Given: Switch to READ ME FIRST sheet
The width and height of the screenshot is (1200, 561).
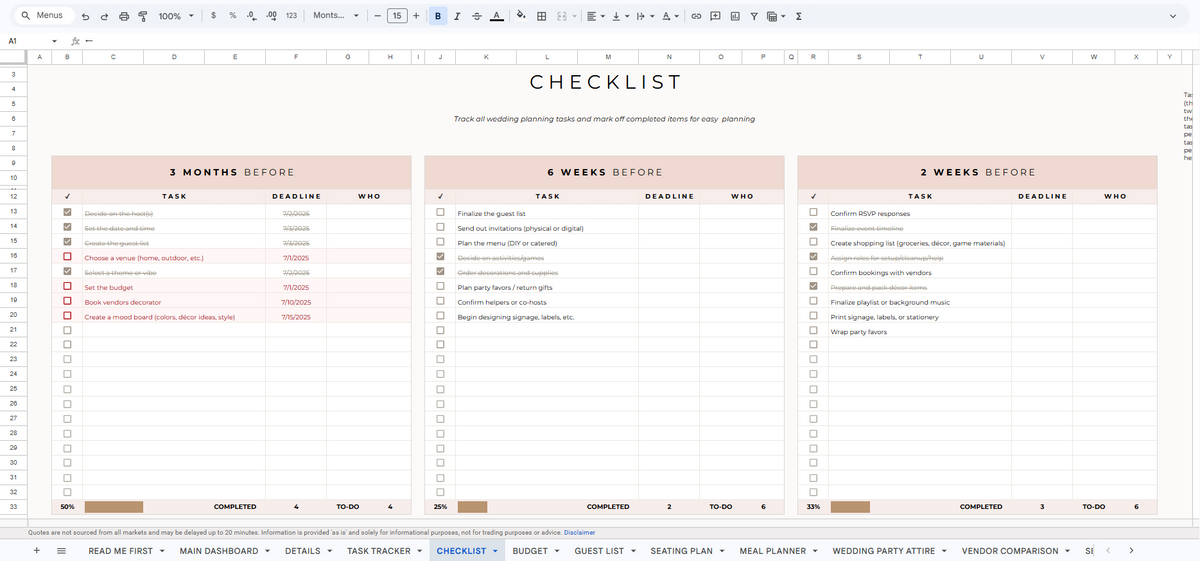Looking at the screenshot, I should pyautogui.click(x=119, y=551).
